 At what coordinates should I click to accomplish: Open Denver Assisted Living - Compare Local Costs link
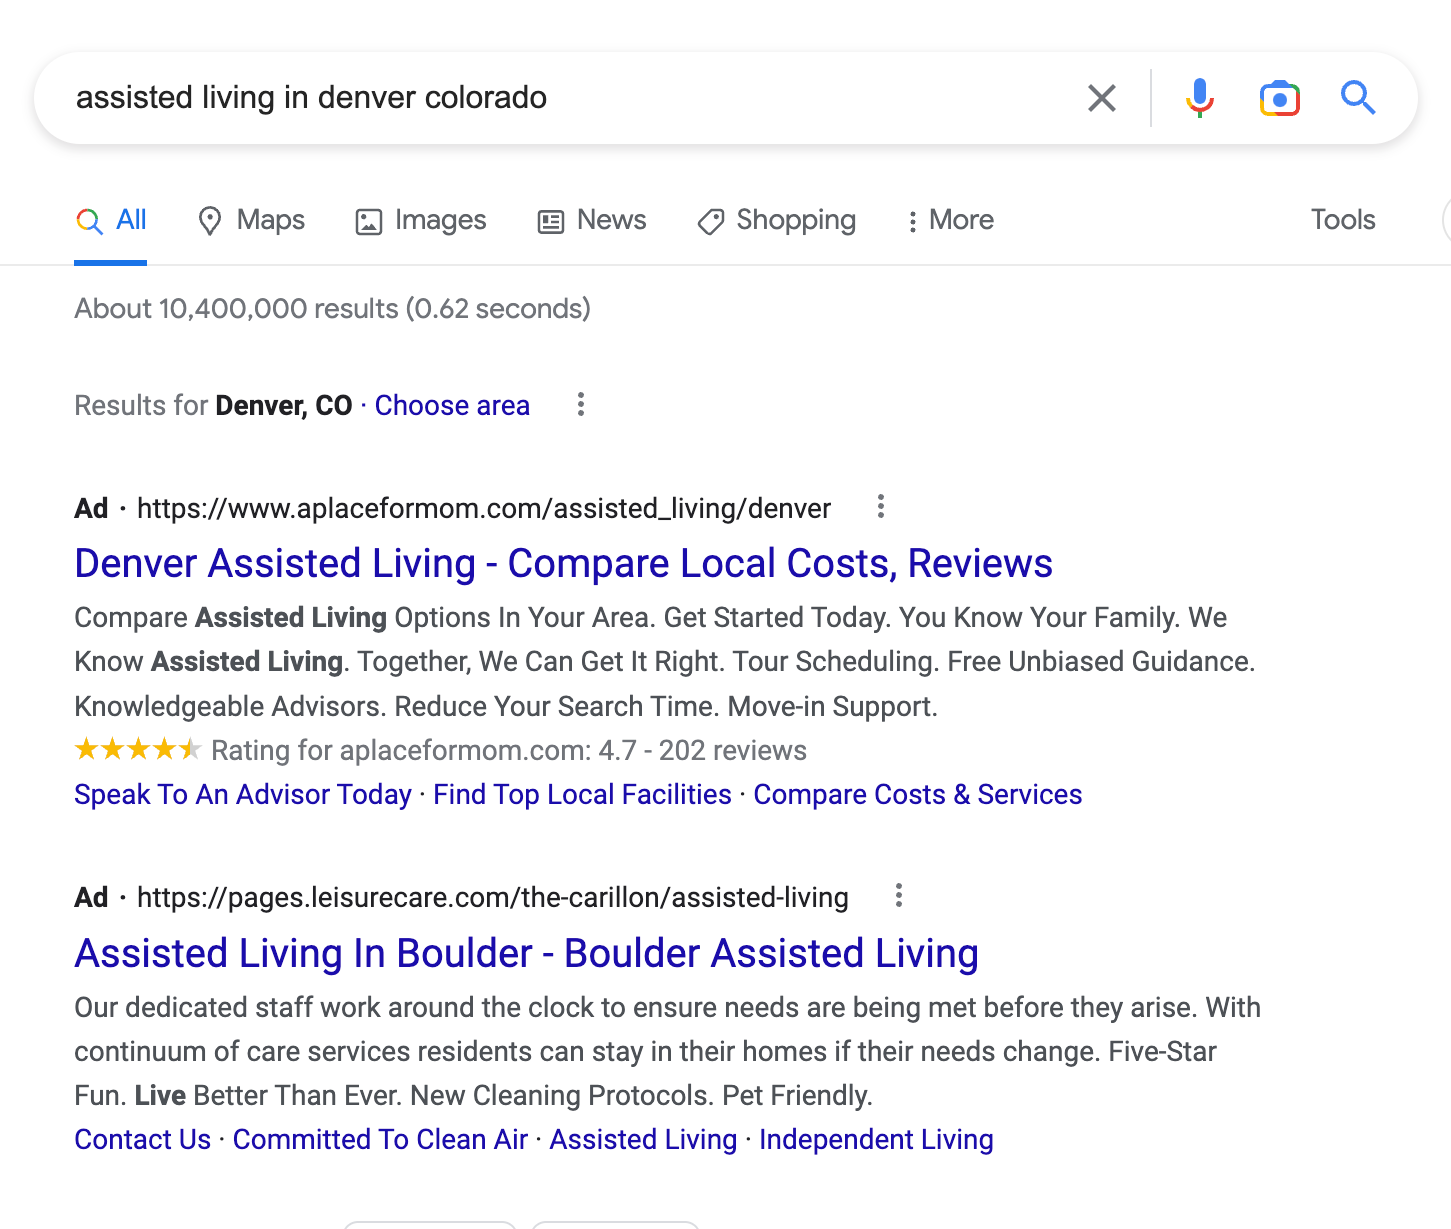(563, 564)
